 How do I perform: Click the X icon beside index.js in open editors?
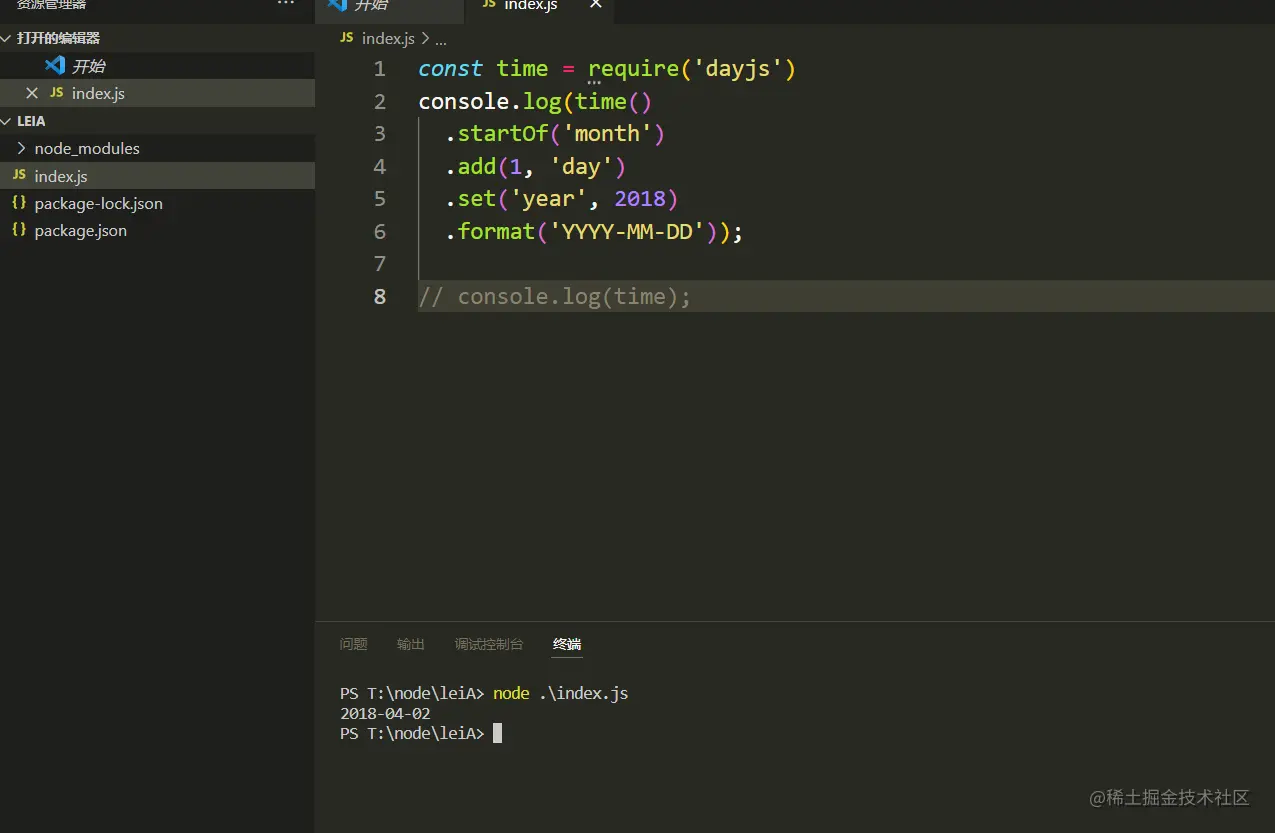click(x=31, y=93)
